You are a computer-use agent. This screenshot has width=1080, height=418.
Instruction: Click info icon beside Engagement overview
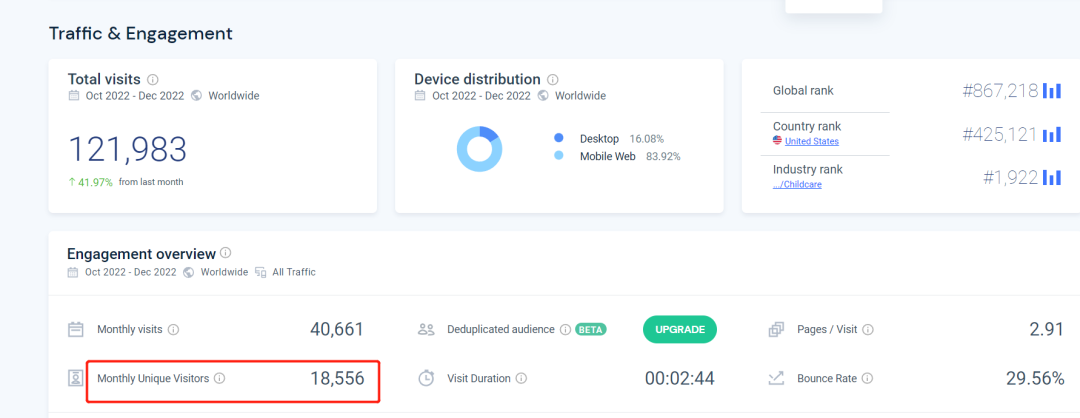[x=225, y=253]
